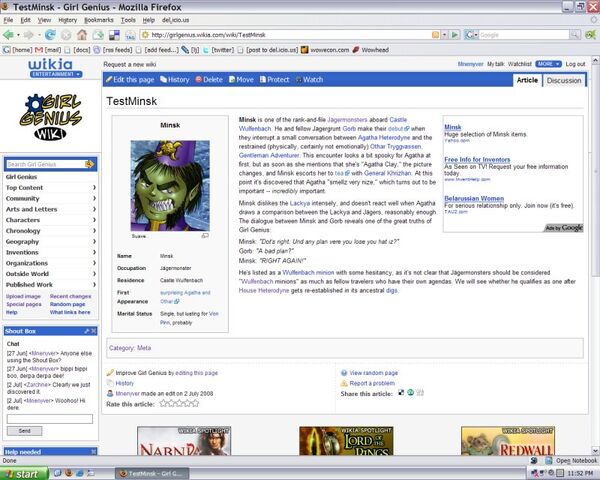Screen dimensions: 600x480
Task: Open the History menu in menu bar
Action: point(68,20)
